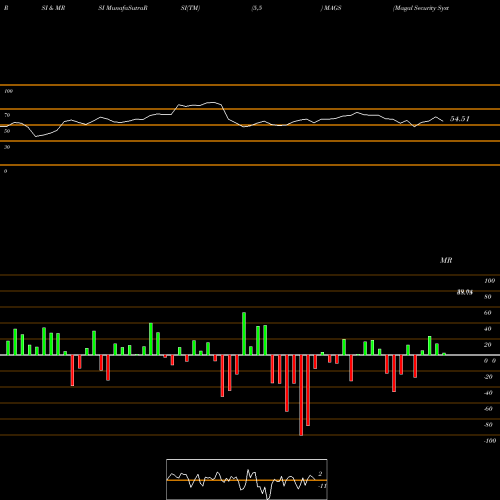Click the 30 level label on RSI panel

pos(7,147)
